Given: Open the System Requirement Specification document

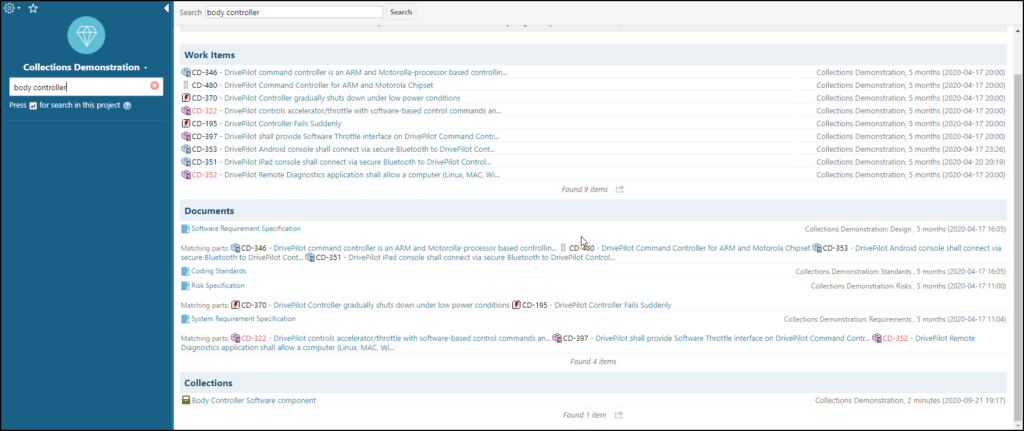Looking at the screenshot, I should pos(243,319).
